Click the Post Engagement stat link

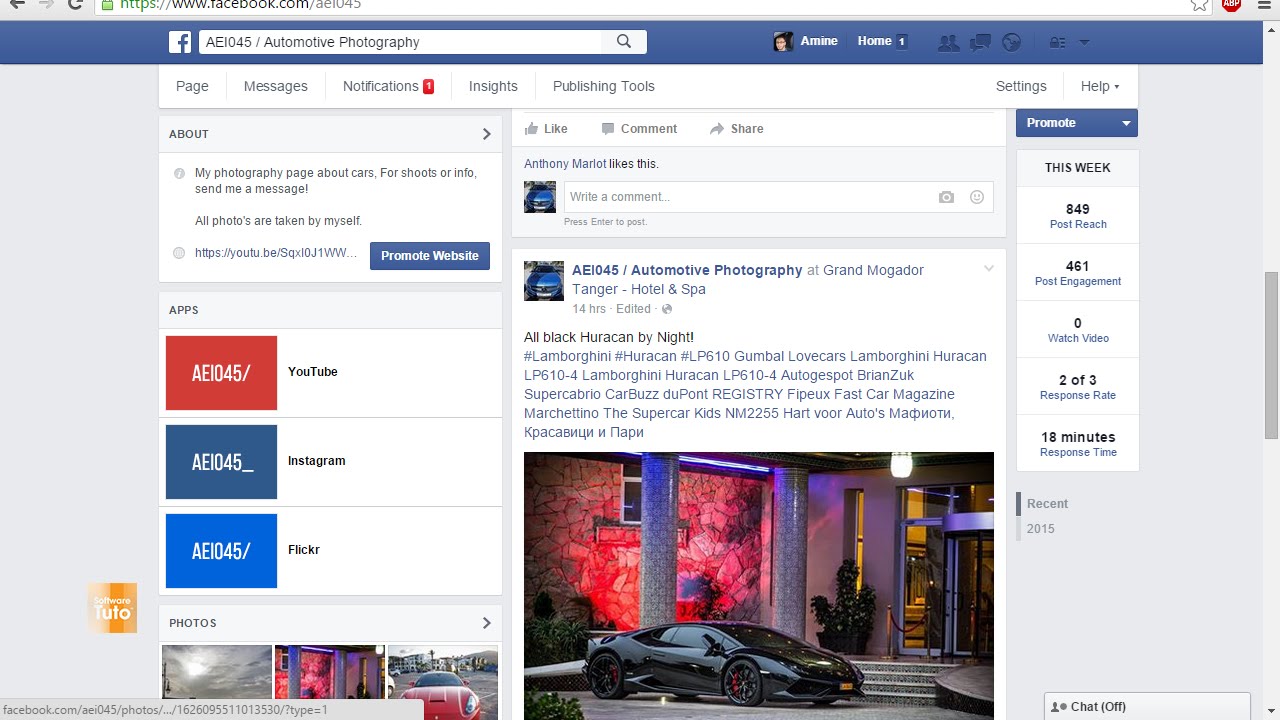[1078, 281]
